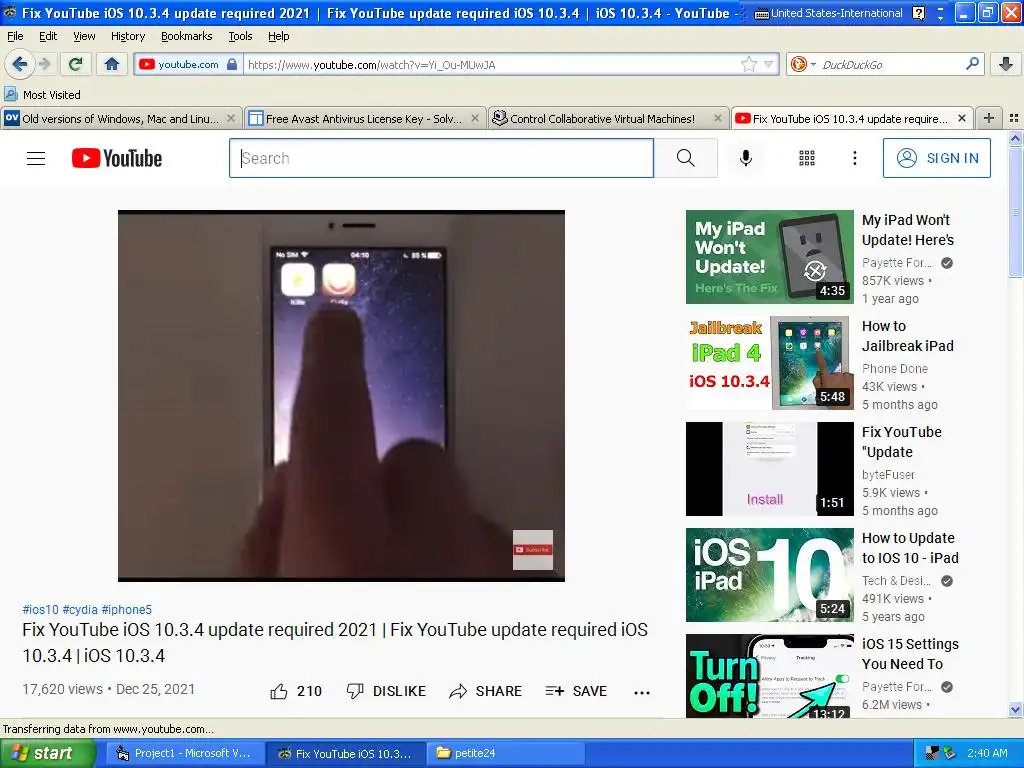Screen dimensions: 1024x768
Task: Open the Help menu
Action: 278,36
